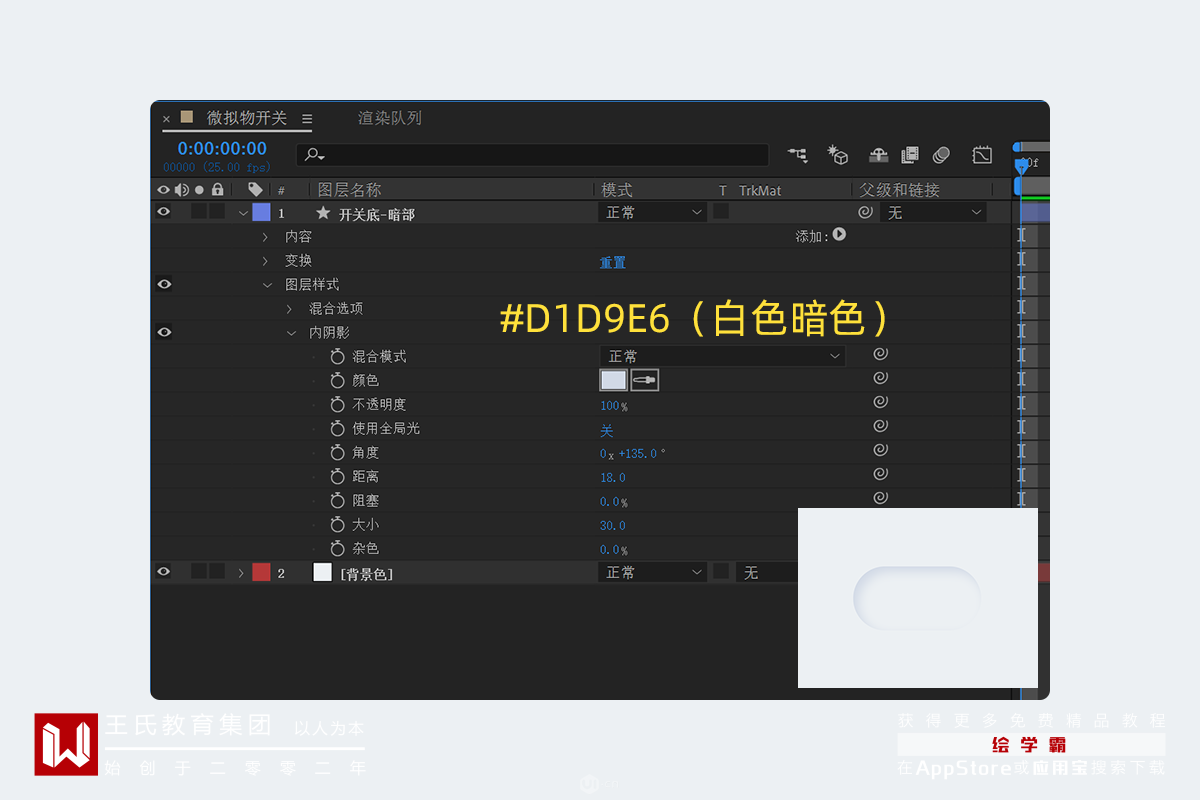
Task: Click the current time 0:00:00:00
Action: [222, 149]
